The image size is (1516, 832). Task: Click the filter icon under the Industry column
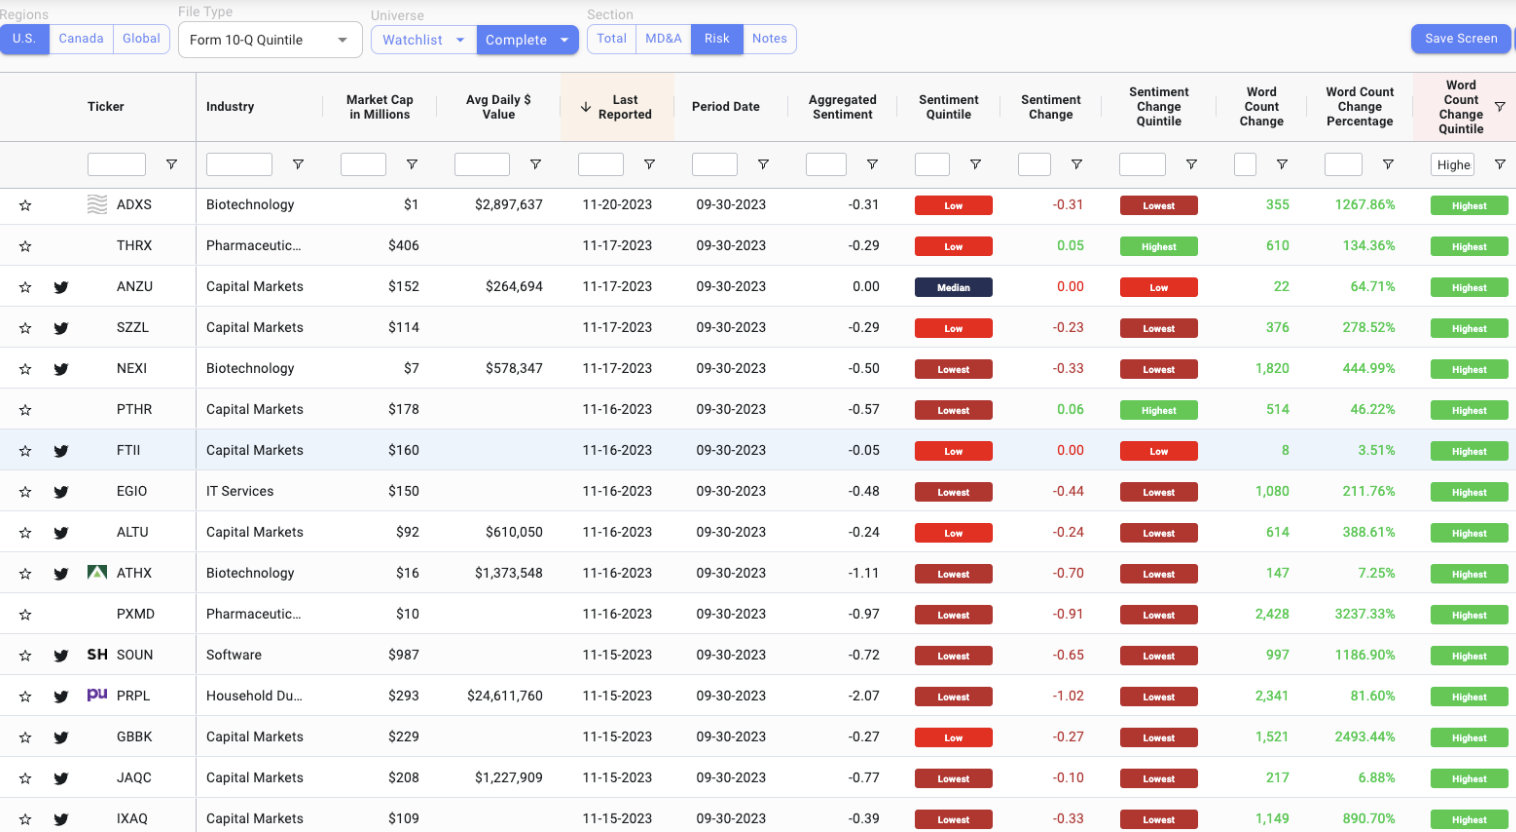(297, 164)
